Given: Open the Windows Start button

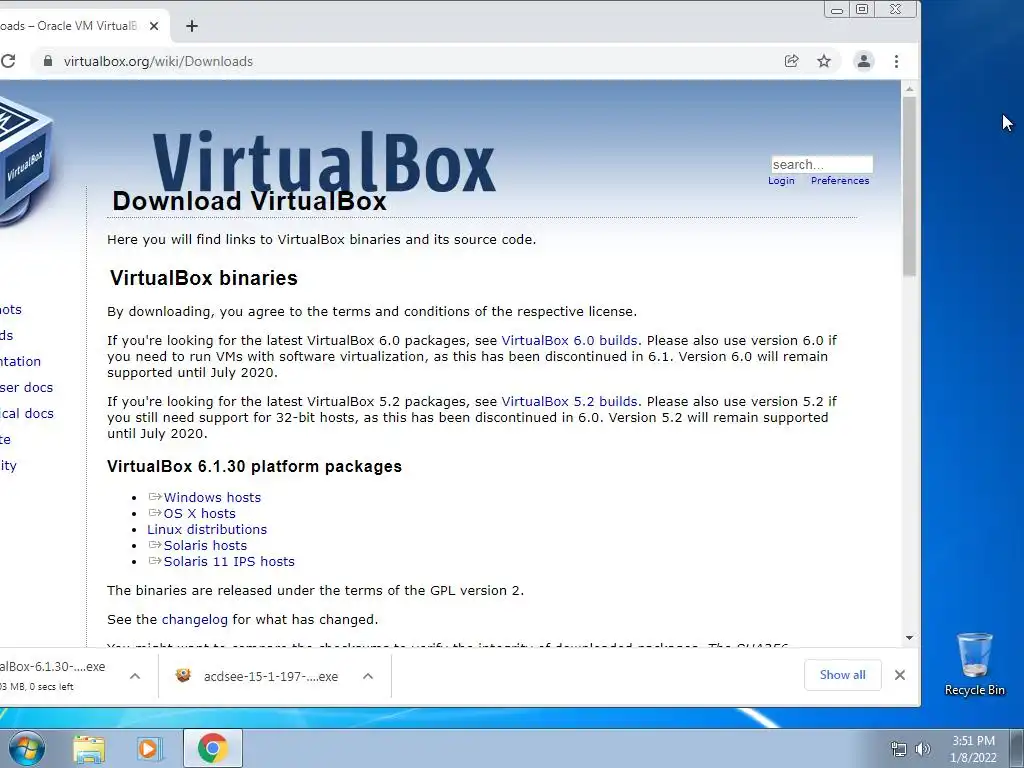Looking at the screenshot, I should [x=26, y=748].
